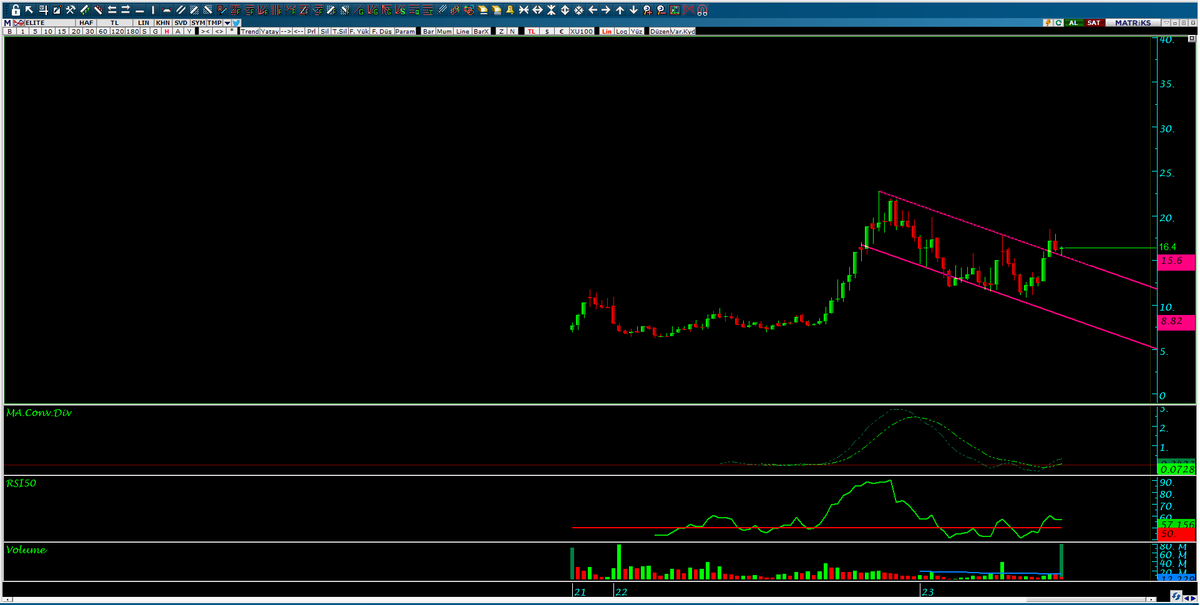Click the RSI50 indicator label
Image resolution: width=1200 pixels, height=605 pixels.
coord(23,482)
